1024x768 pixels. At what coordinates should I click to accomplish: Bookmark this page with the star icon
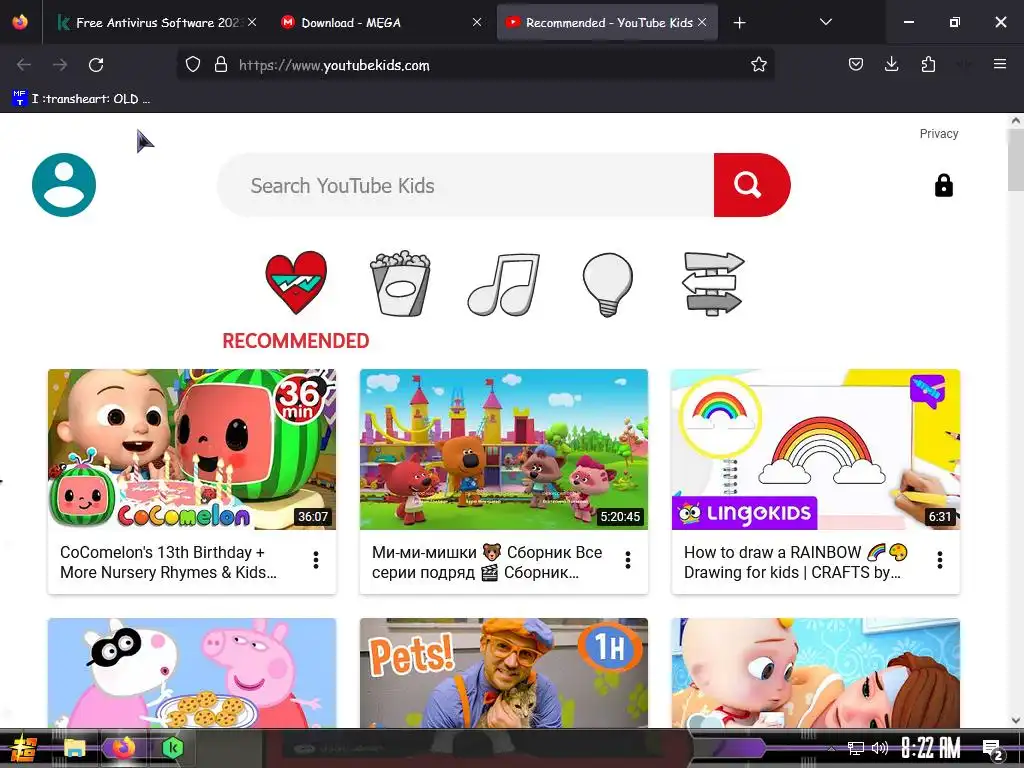pyautogui.click(x=758, y=65)
